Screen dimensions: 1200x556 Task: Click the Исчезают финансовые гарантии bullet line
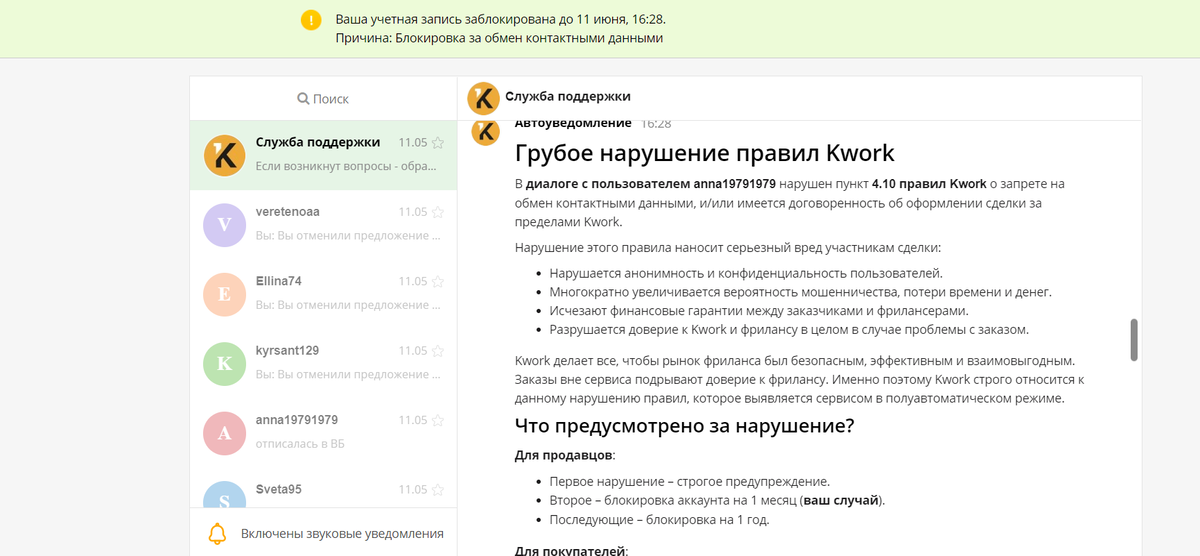click(759, 311)
